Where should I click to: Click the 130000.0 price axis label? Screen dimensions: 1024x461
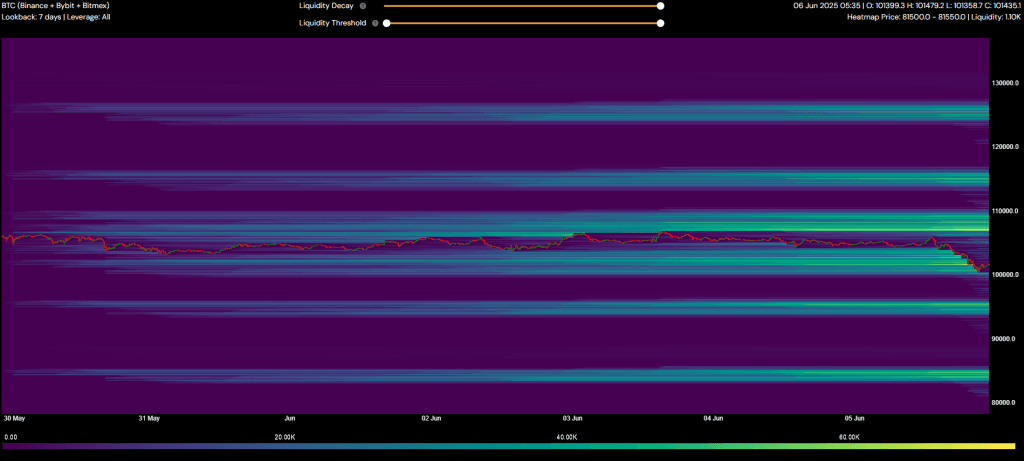tap(1005, 84)
